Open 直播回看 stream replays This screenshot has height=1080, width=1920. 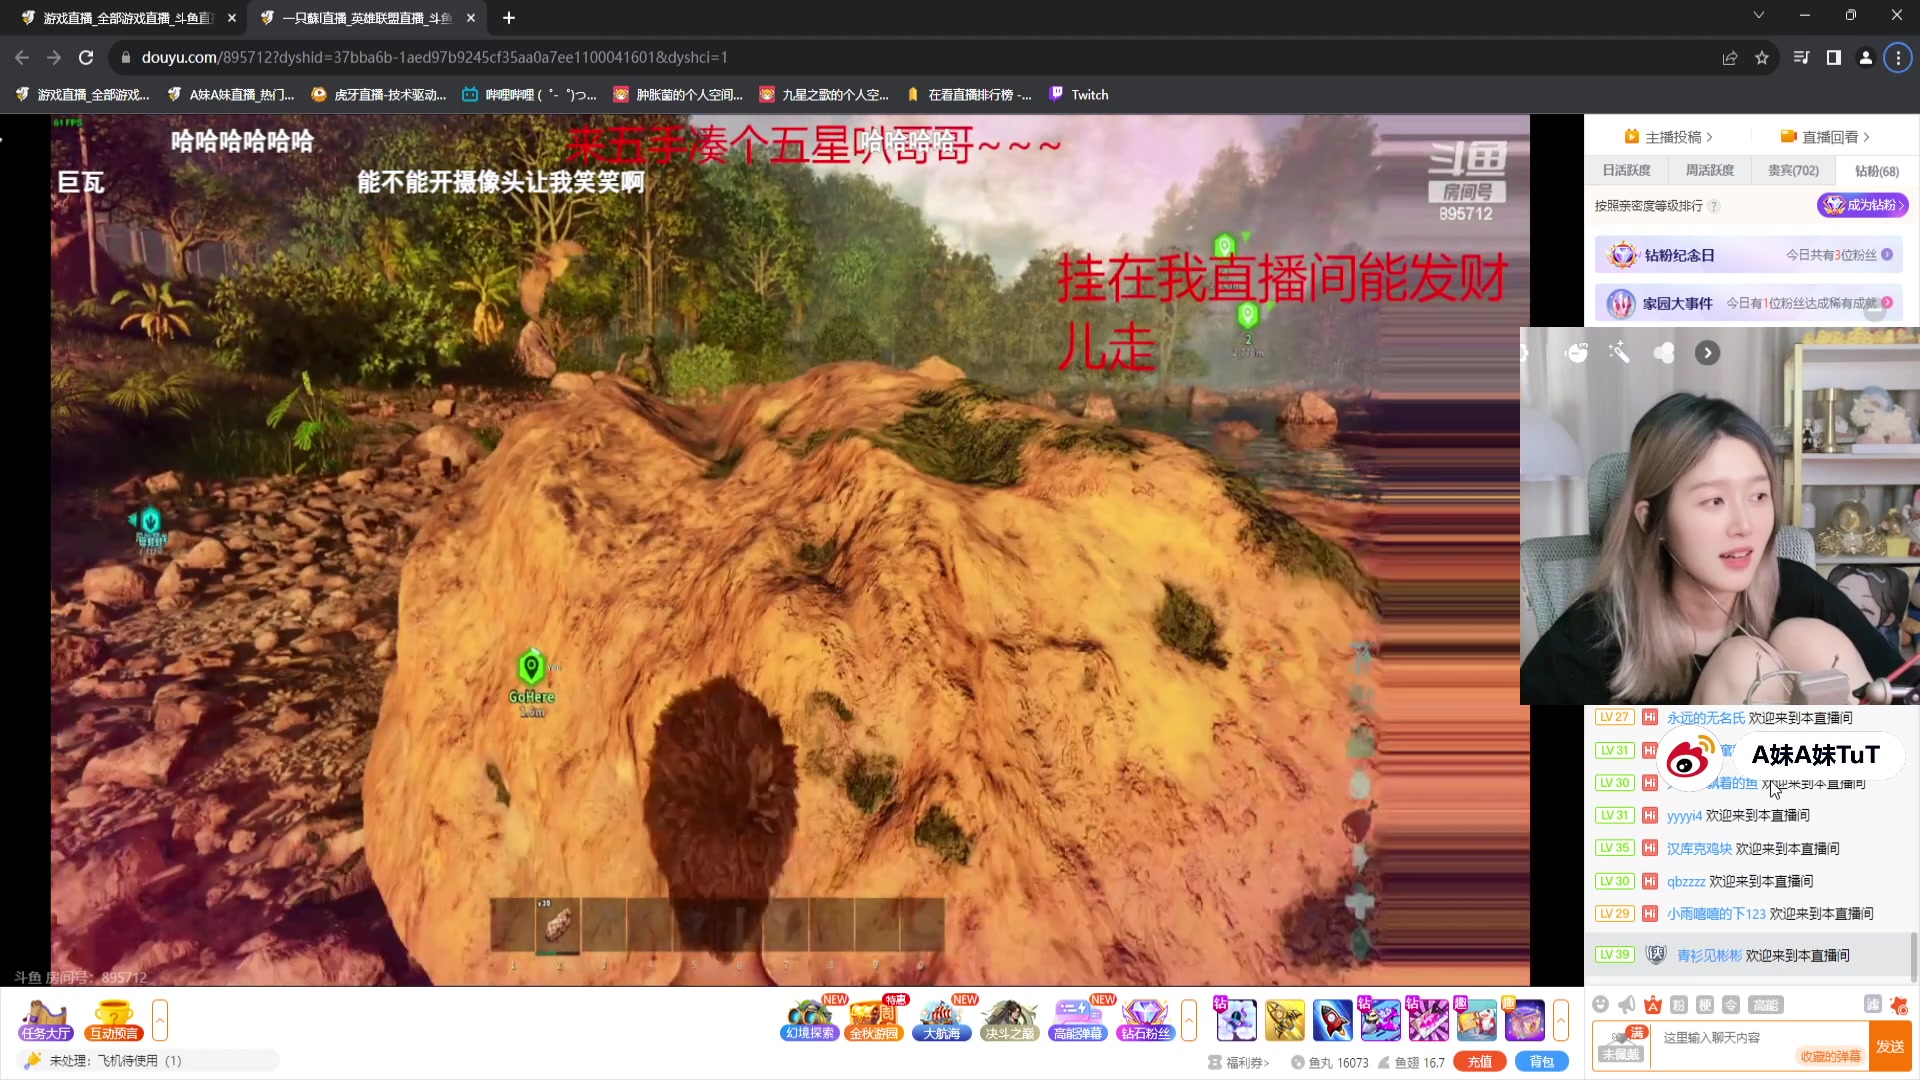tap(1826, 137)
